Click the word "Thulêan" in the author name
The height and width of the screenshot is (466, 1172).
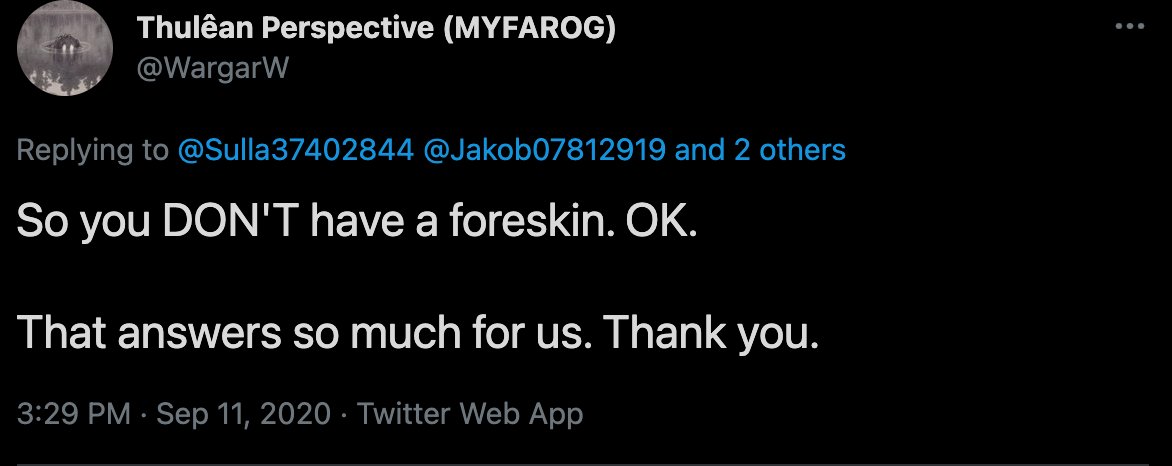click(184, 31)
